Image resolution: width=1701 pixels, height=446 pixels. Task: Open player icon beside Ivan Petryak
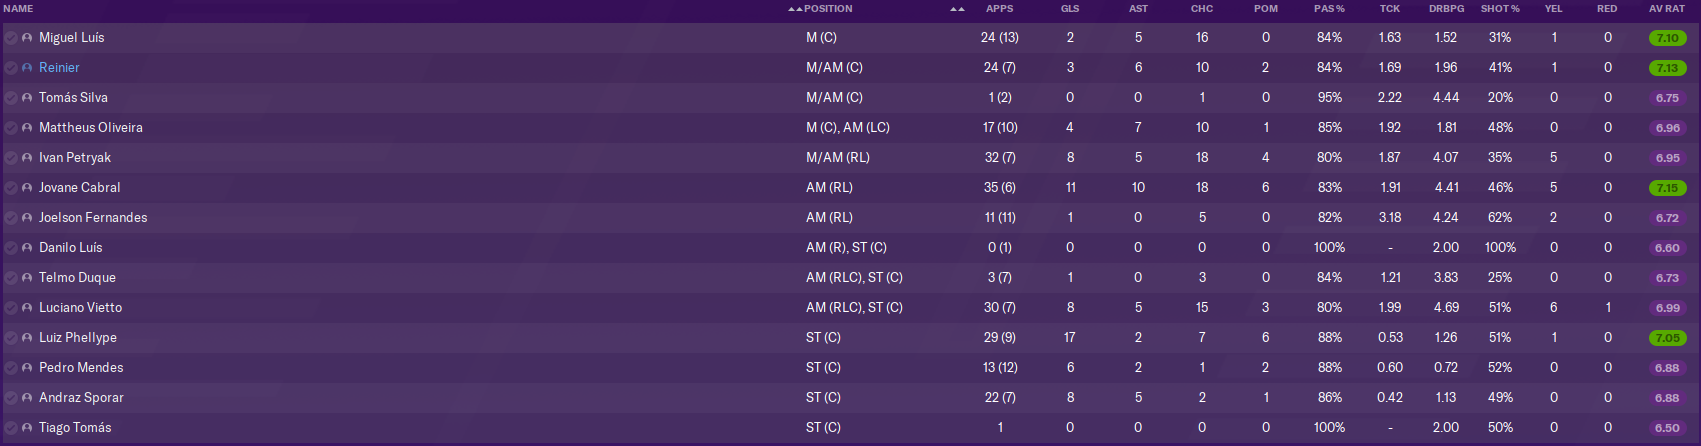(27, 158)
